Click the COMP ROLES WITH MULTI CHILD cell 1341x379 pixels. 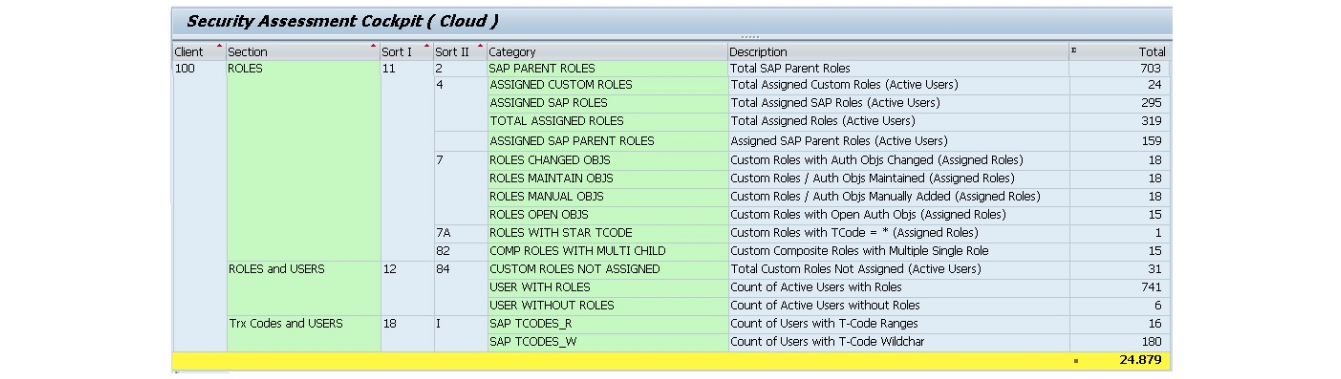pos(607,250)
